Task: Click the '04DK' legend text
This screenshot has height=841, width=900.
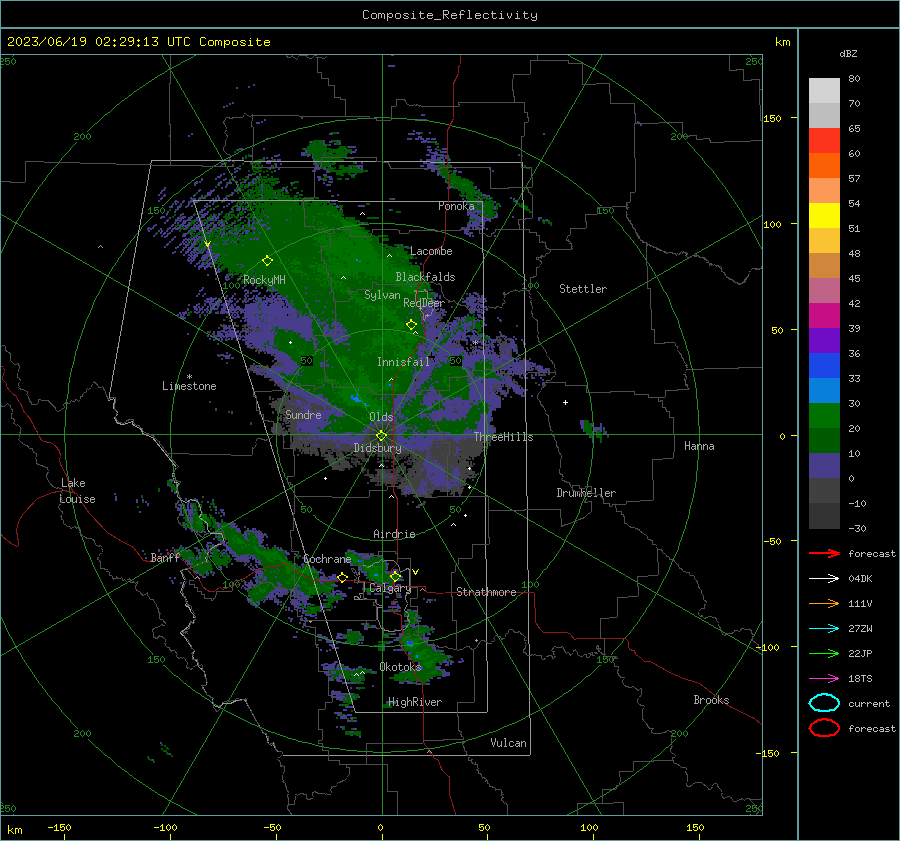Action: (860, 578)
